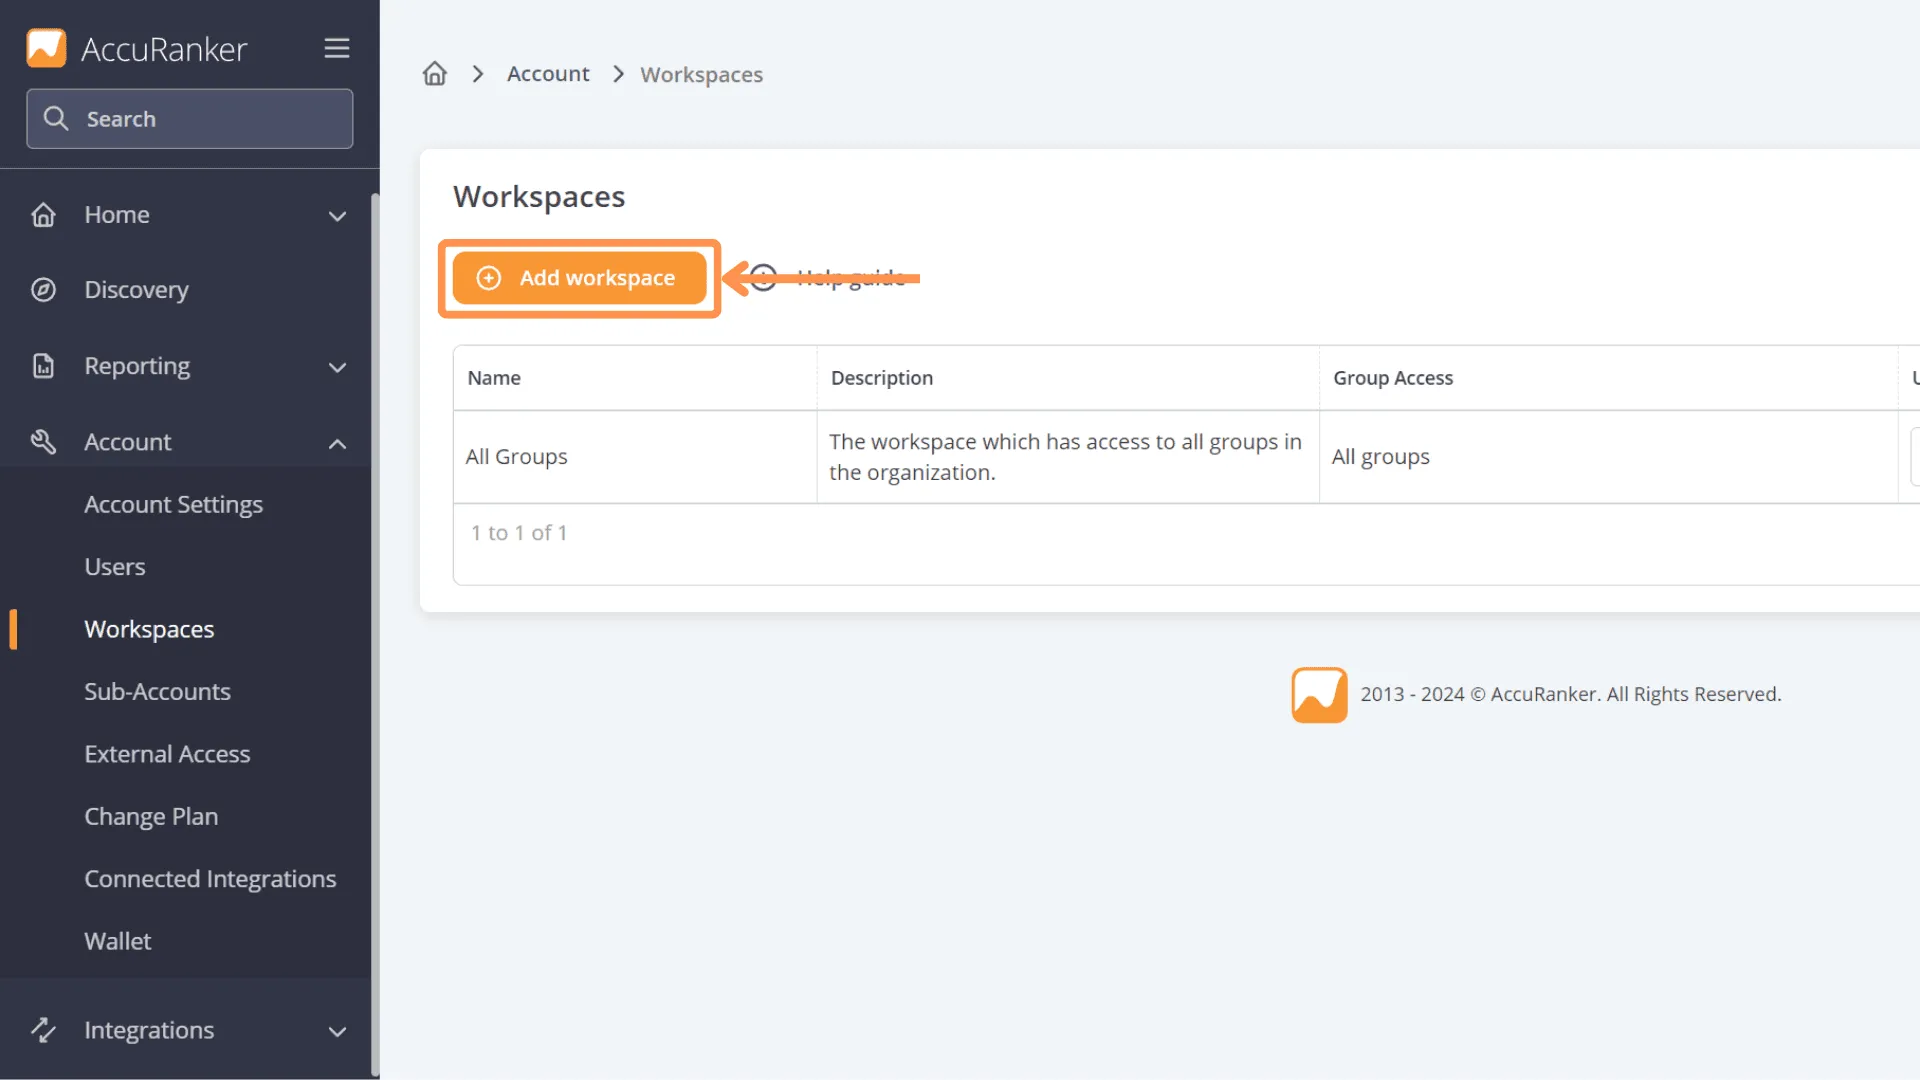Select Sub-Accounts in the sidebar
This screenshot has height=1080, width=1920.
[x=156, y=691]
